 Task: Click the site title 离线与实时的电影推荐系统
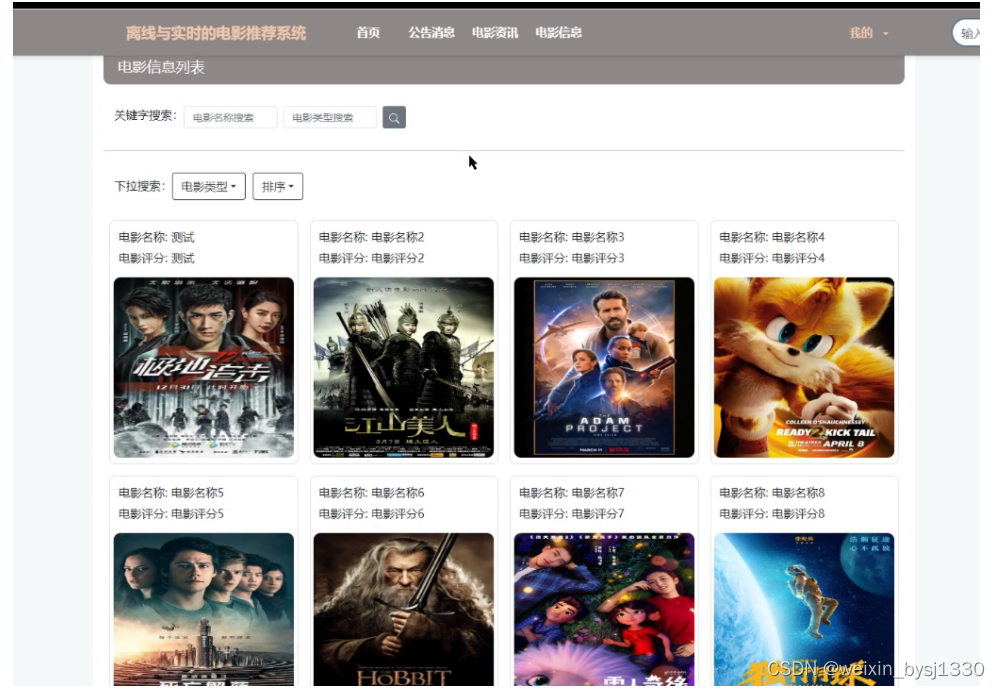click(x=216, y=33)
